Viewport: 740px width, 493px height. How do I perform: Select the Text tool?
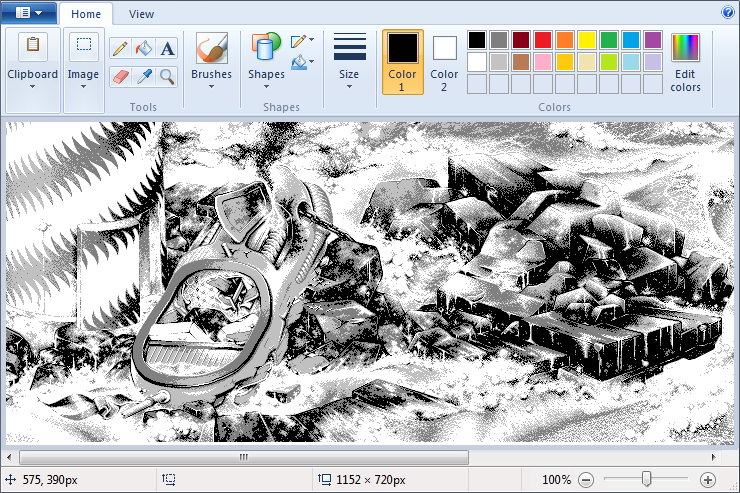pyautogui.click(x=167, y=48)
